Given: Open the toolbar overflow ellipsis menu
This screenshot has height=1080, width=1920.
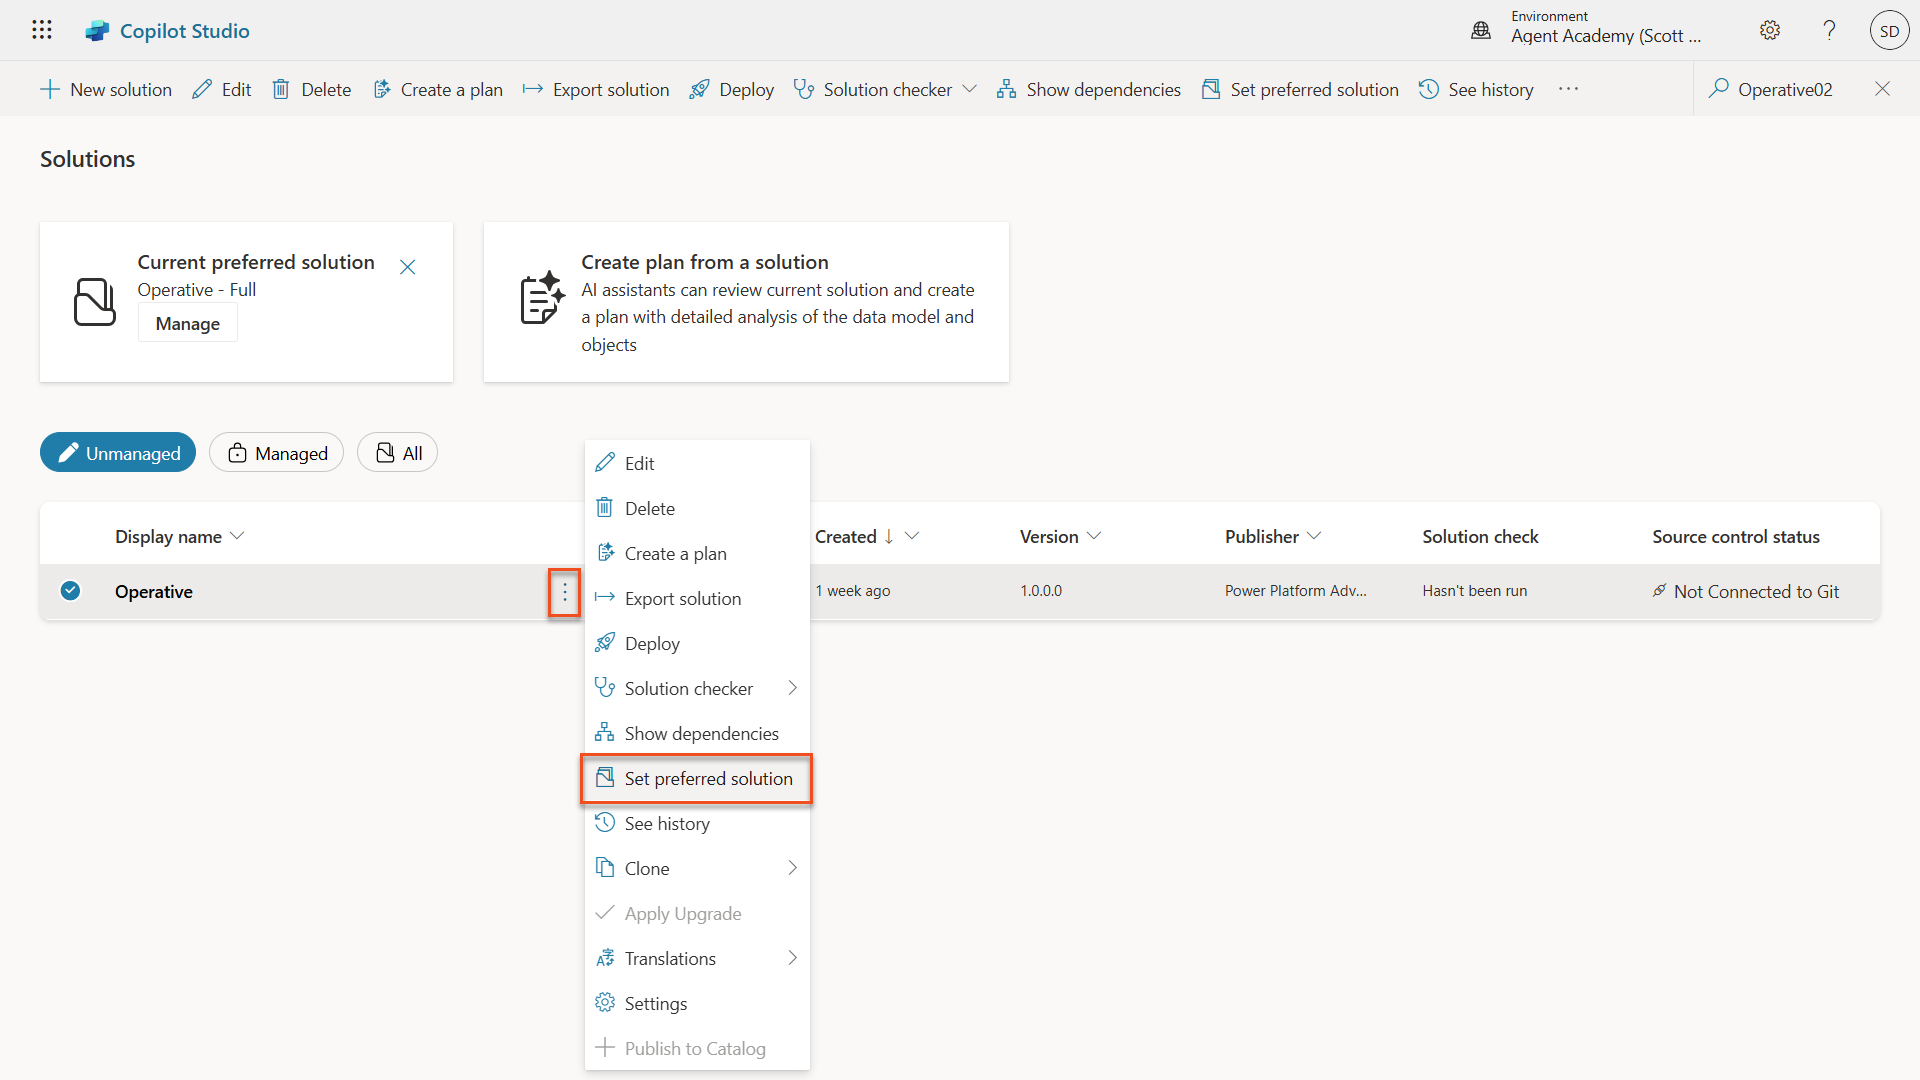Looking at the screenshot, I should point(1568,89).
